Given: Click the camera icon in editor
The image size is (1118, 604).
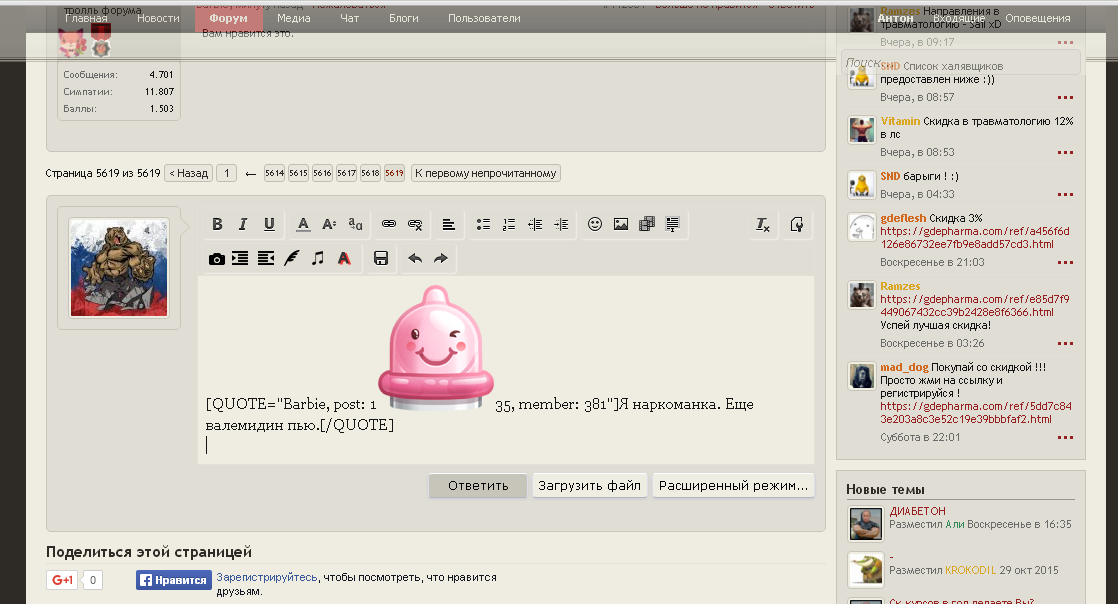Looking at the screenshot, I should [x=217, y=259].
